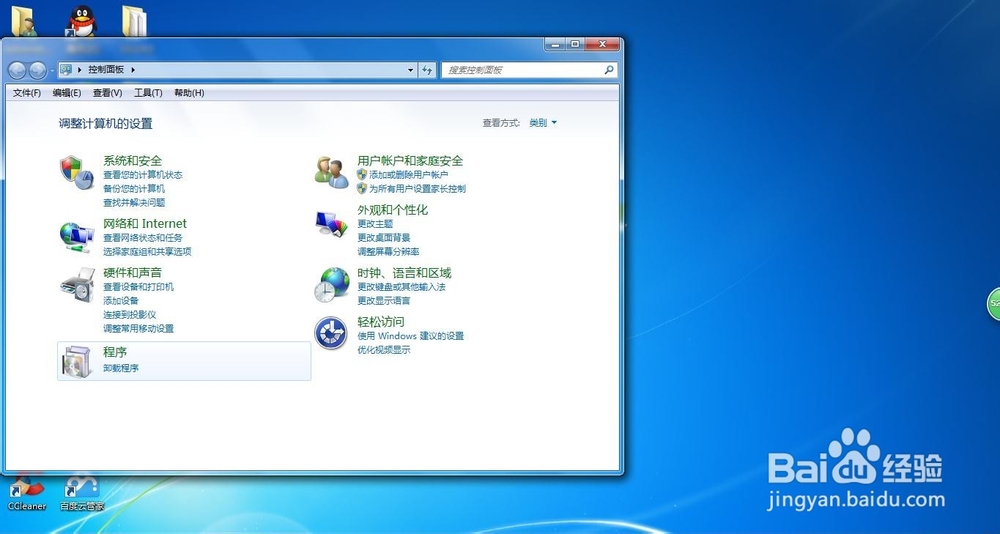Click 轻松访问 heading link
Image resolution: width=1000 pixels, height=534 pixels.
[381, 322]
